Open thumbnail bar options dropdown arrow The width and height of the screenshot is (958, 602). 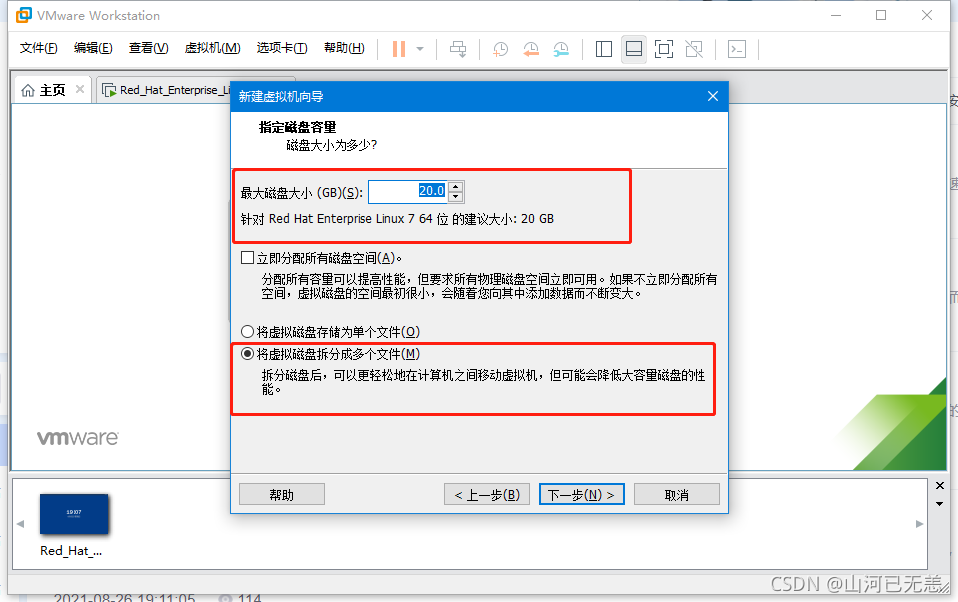pos(940,504)
